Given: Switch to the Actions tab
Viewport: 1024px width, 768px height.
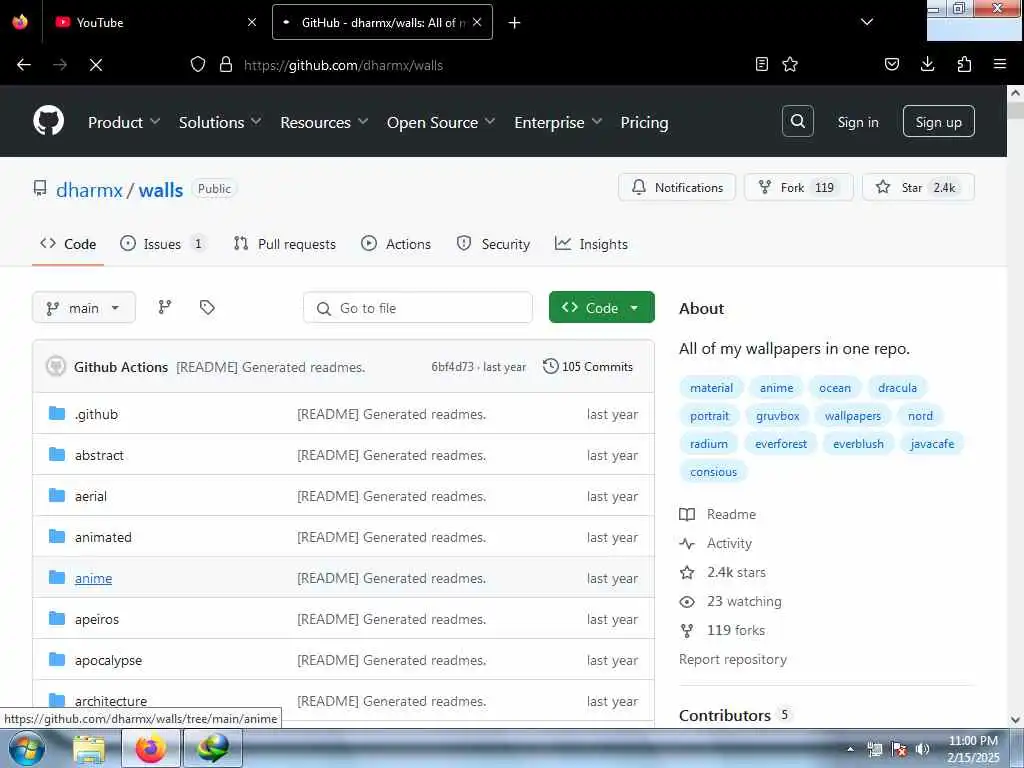Looking at the screenshot, I should coord(396,244).
